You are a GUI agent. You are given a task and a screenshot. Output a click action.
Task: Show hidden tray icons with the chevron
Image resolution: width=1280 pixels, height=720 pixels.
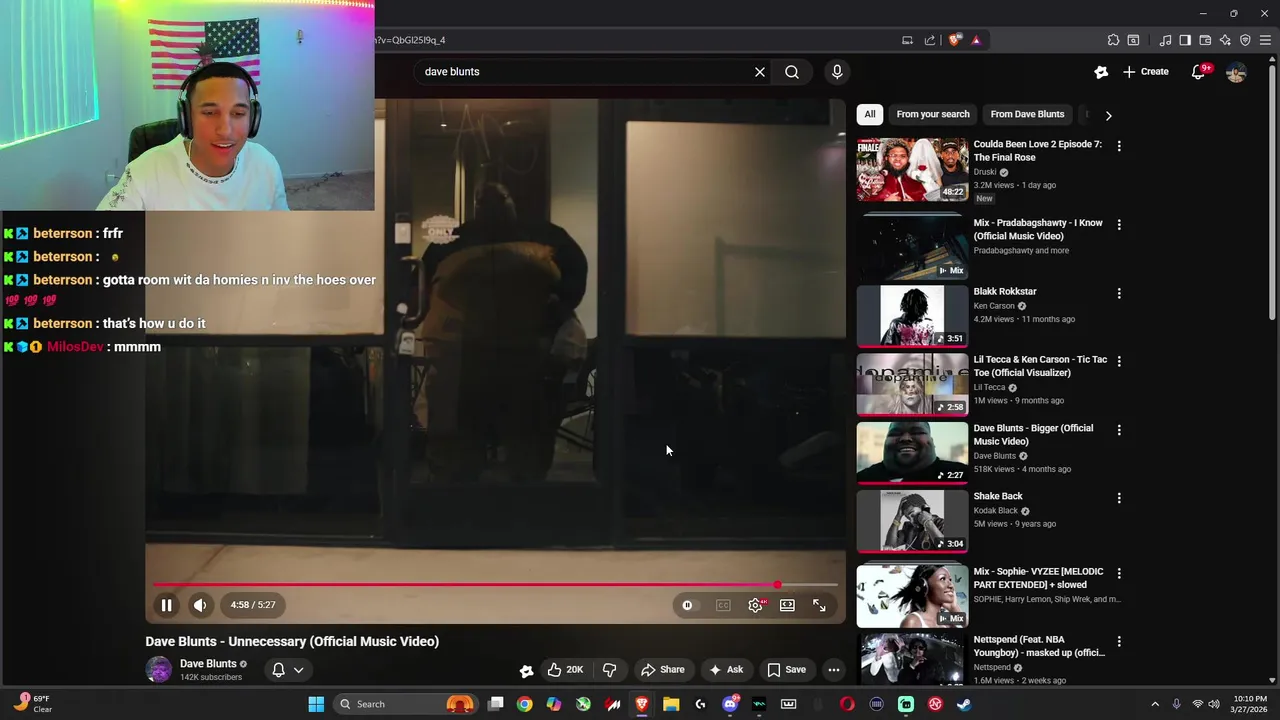[x=1155, y=704]
